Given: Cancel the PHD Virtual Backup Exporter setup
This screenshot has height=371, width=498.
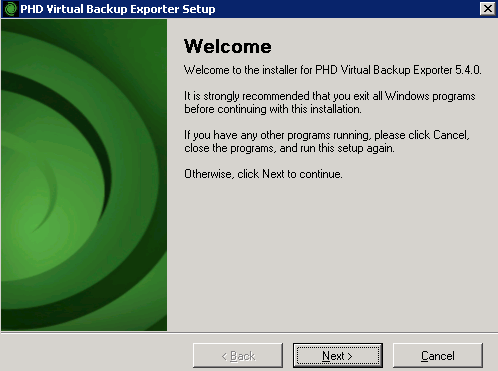Looking at the screenshot, I should (x=438, y=356).
